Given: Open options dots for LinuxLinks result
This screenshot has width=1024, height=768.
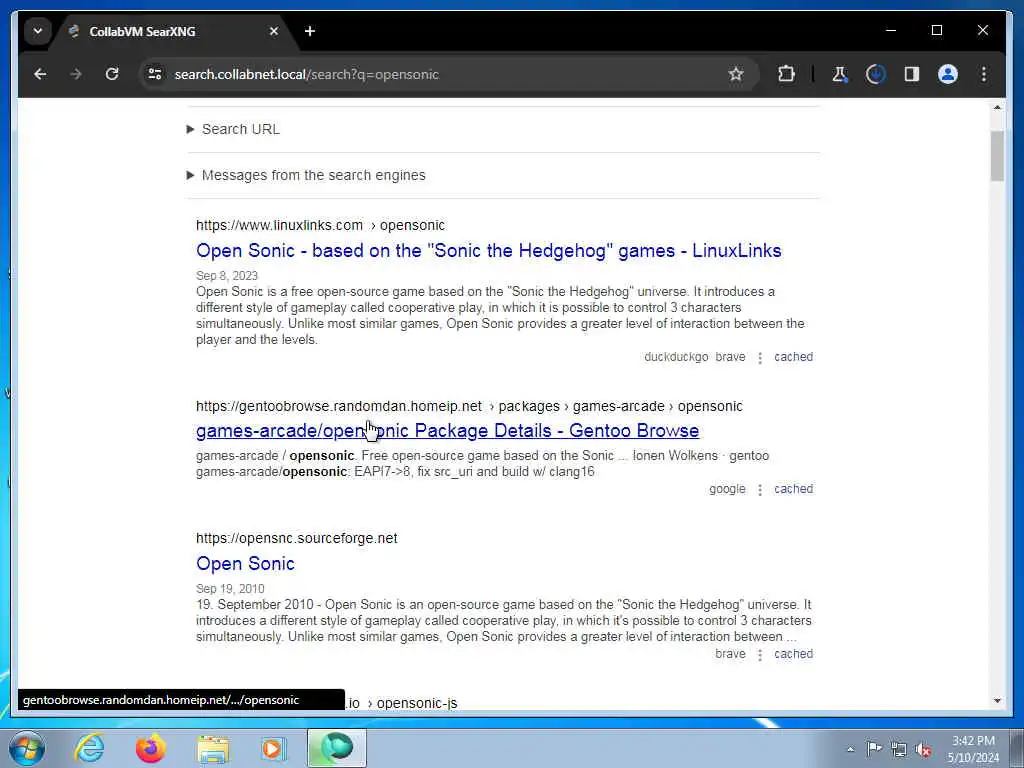Looking at the screenshot, I should tap(760, 358).
